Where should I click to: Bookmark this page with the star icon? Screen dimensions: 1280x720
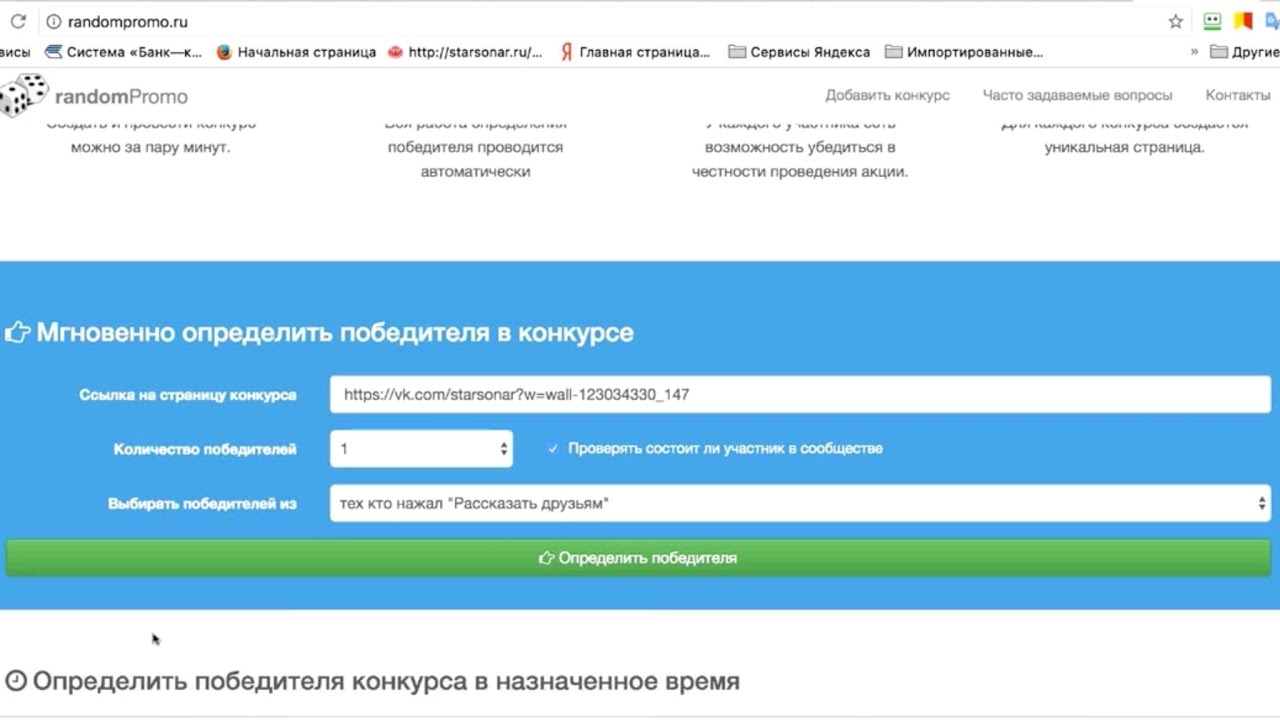[x=1176, y=21]
